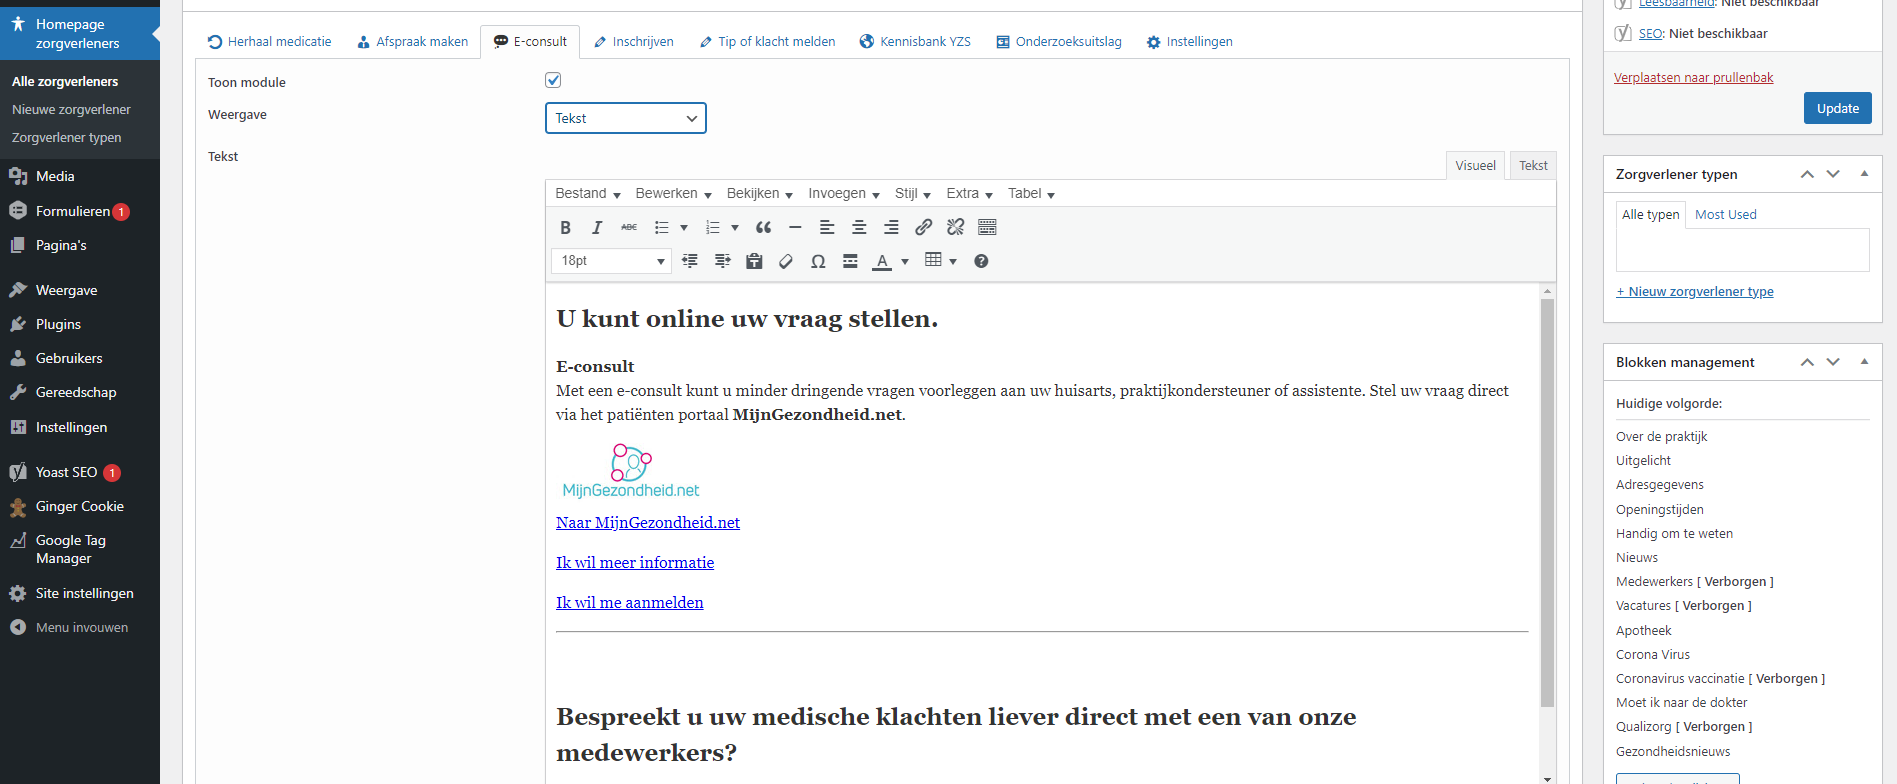The width and height of the screenshot is (1897, 784).
Task: Expand the text color dropdown arrow
Action: [x=905, y=262]
